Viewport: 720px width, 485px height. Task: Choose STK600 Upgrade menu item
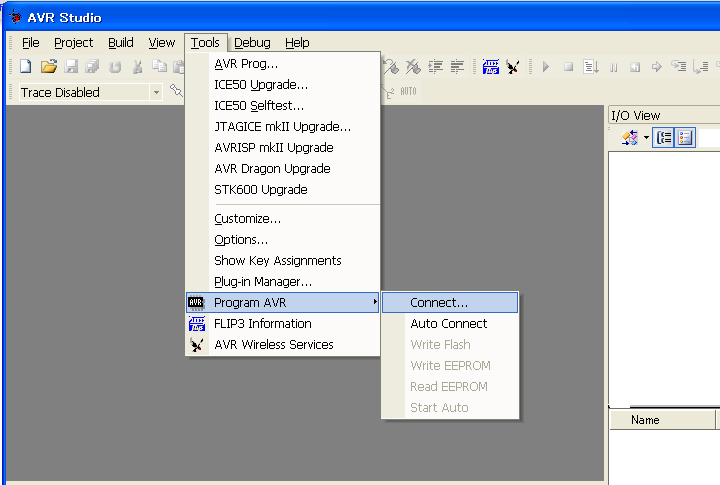(x=283, y=190)
